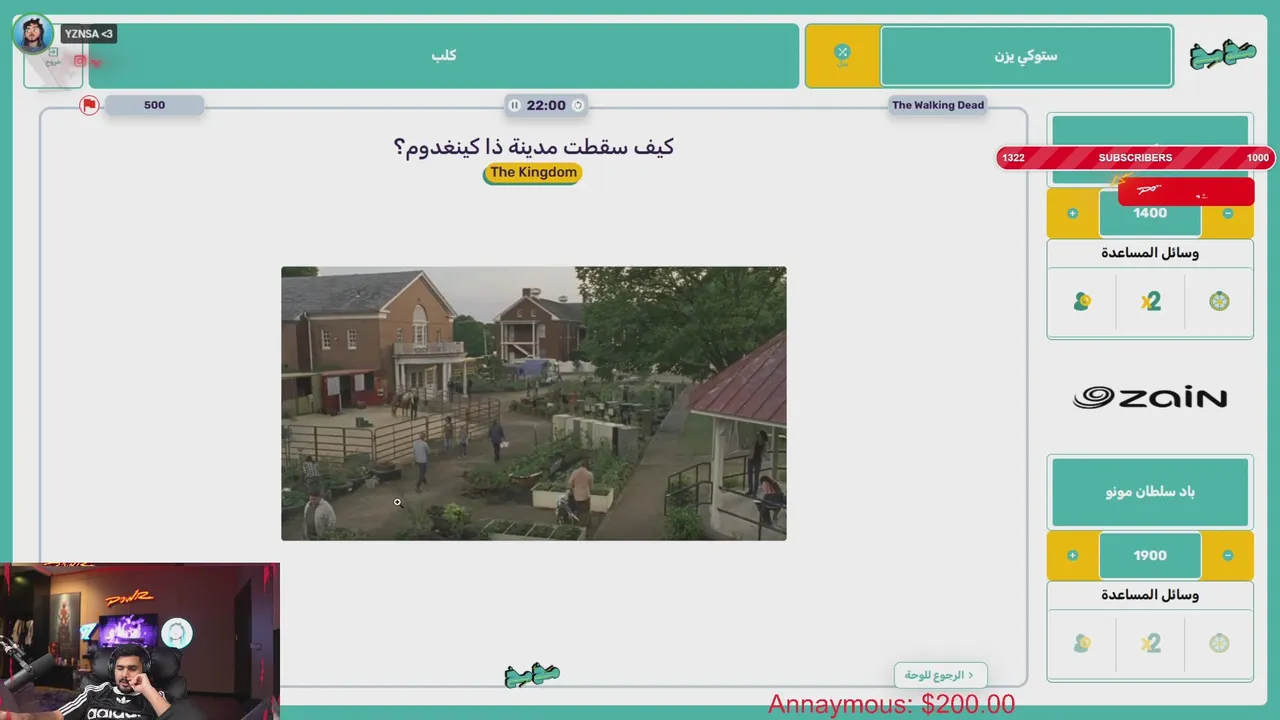Click The Kingdom yellow hint label
1280x720 pixels.
(533, 173)
